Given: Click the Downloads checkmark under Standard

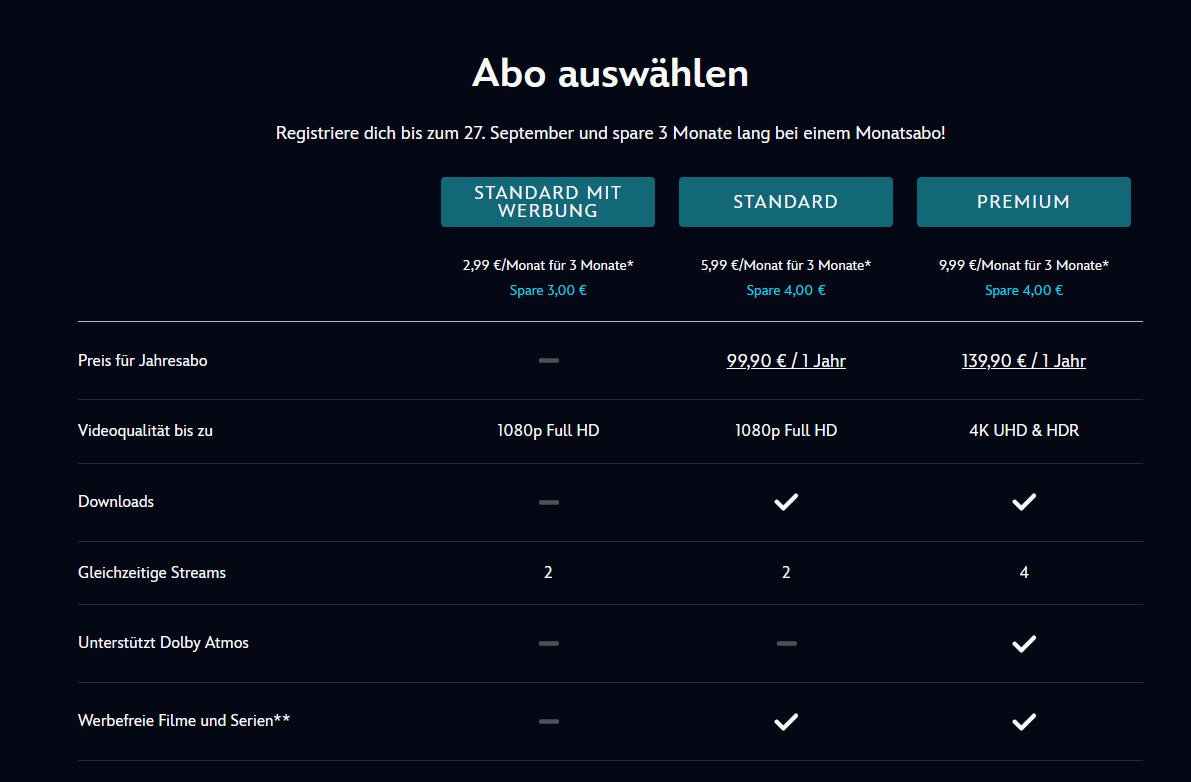Looking at the screenshot, I should 786,502.
